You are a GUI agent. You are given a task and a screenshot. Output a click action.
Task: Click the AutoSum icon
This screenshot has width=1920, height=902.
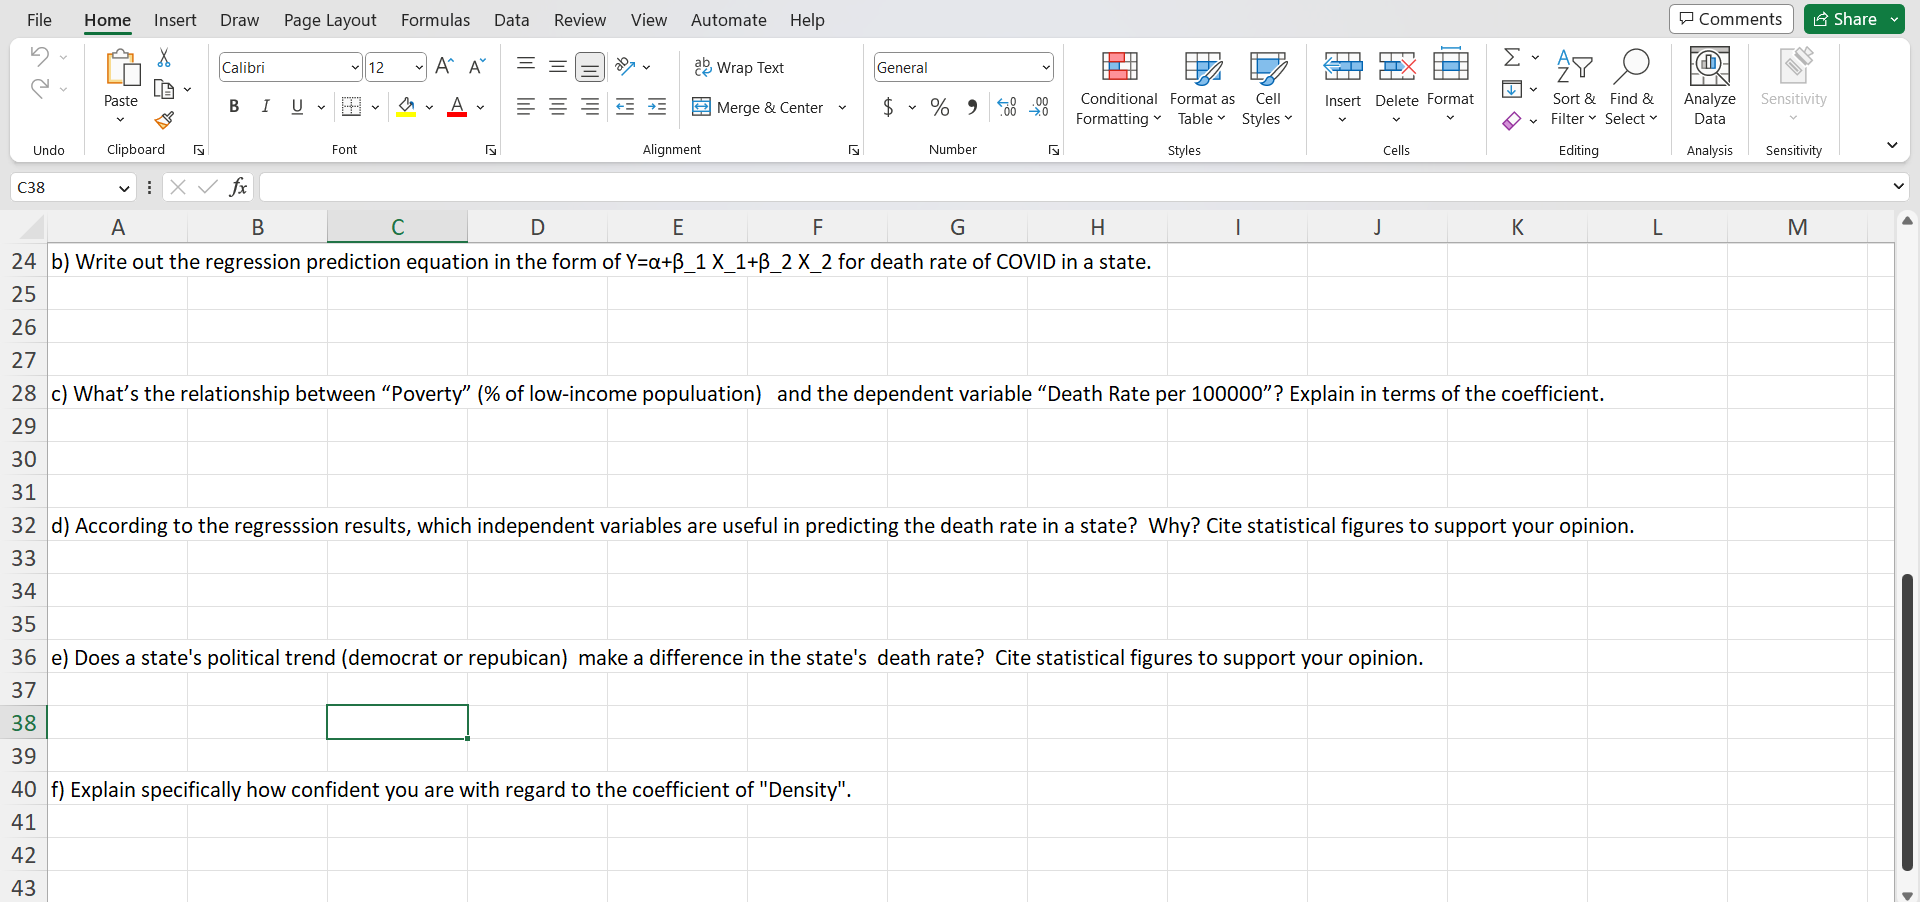(x=1512, y=57)
